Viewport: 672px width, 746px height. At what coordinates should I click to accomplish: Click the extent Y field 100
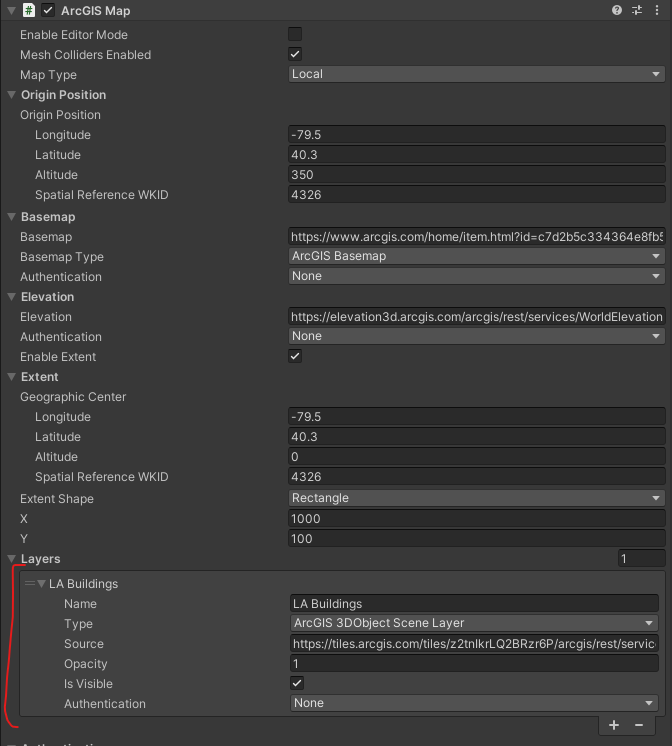pyautogui.click(x=476, y=539)
